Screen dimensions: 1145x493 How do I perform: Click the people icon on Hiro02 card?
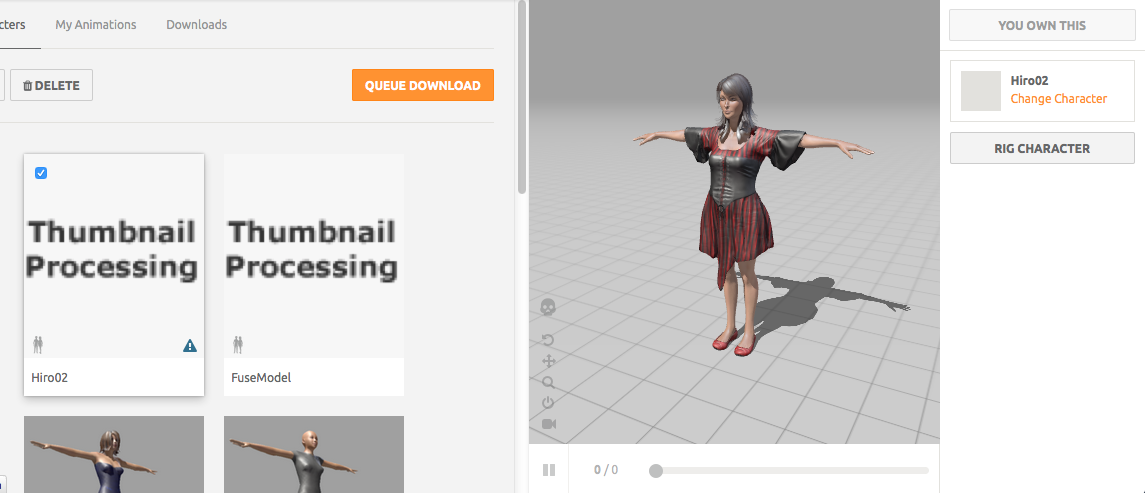(x=38, y=343)
